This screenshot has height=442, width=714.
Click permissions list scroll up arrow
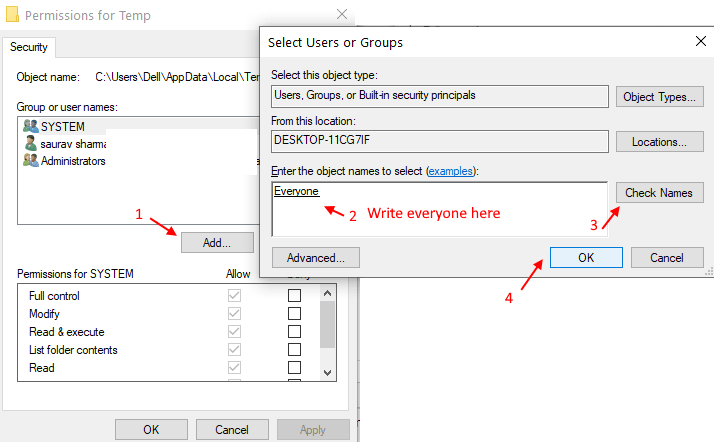[327, 293]
